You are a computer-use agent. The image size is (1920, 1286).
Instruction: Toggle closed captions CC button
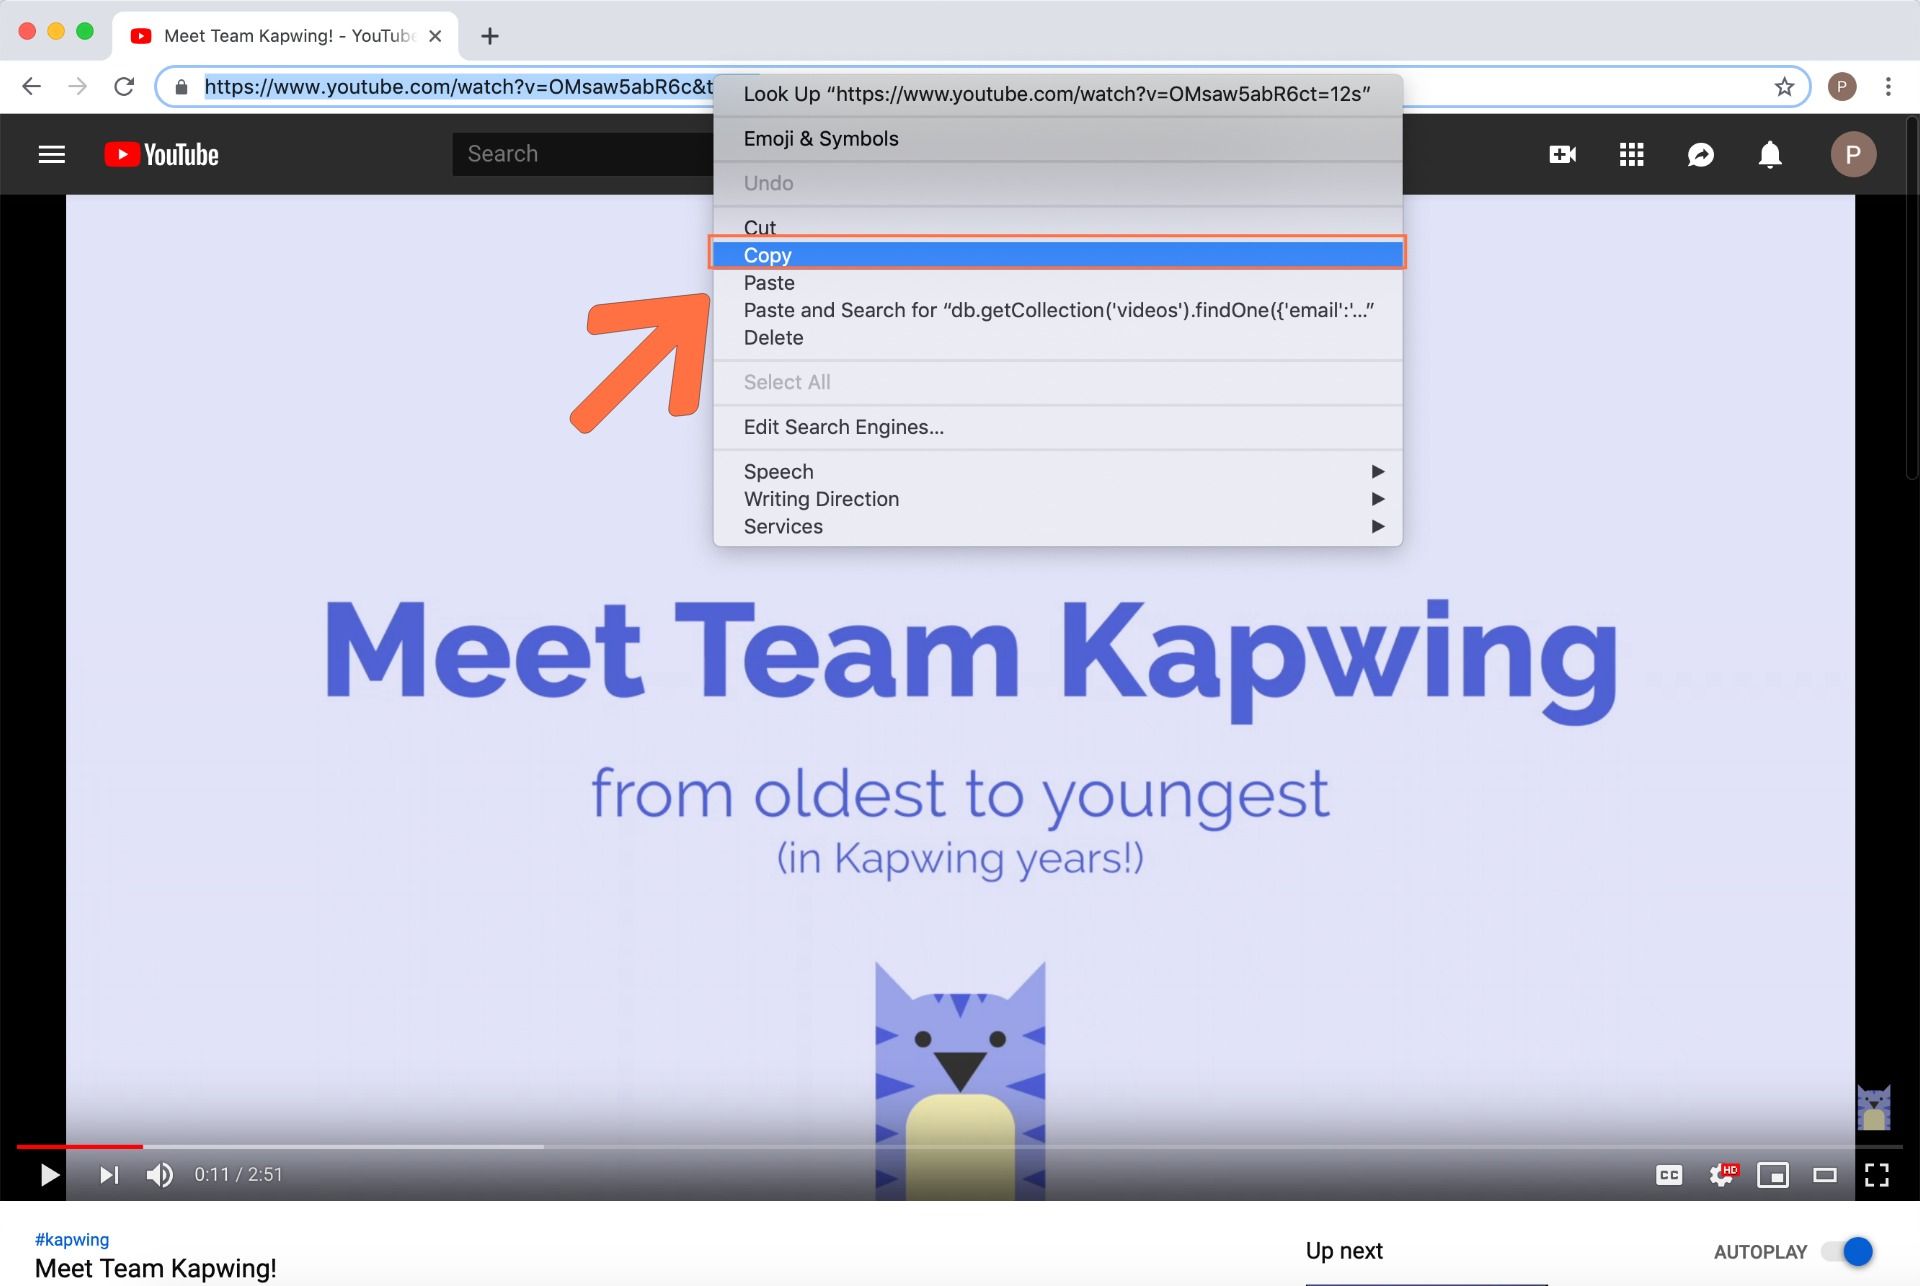point(1668,1175)
